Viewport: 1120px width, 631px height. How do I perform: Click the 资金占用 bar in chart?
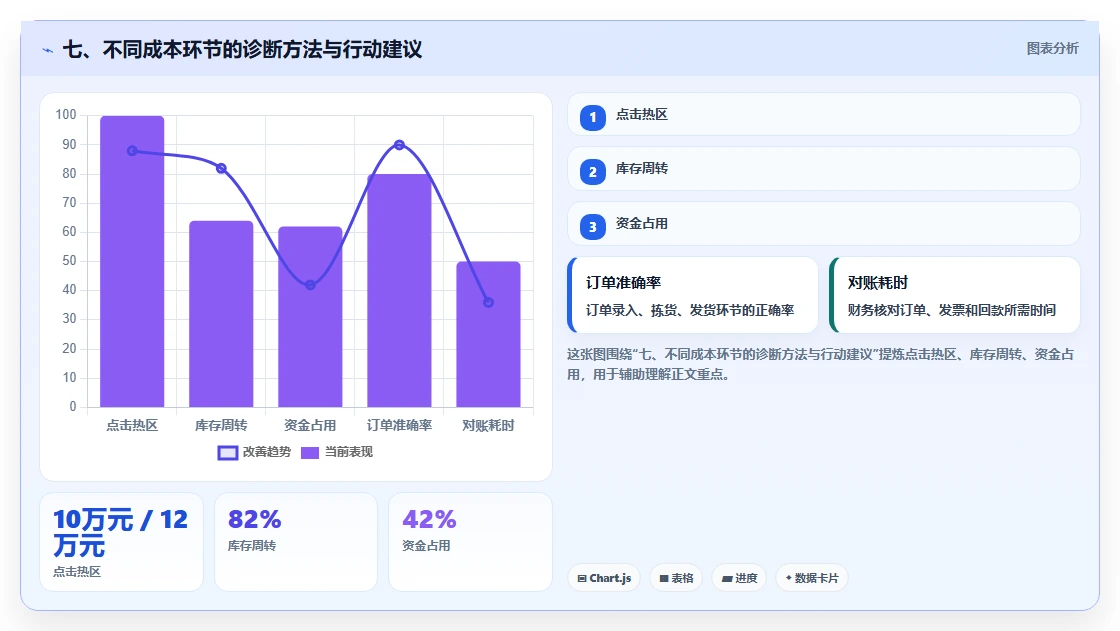click(310, 317)
